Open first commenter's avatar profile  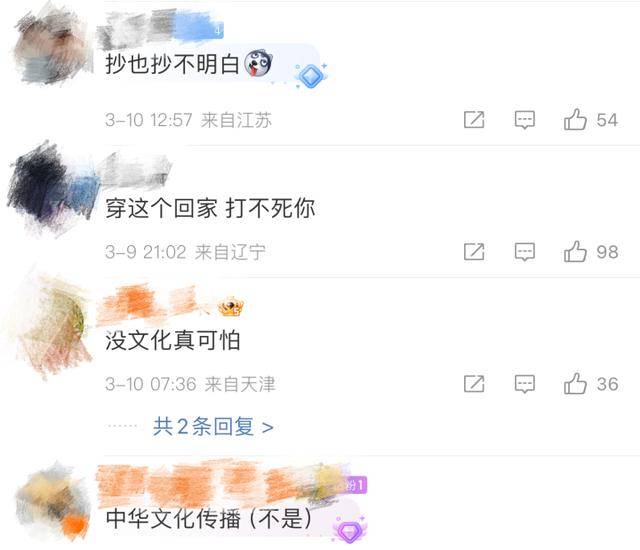click(x=51, y=47)
